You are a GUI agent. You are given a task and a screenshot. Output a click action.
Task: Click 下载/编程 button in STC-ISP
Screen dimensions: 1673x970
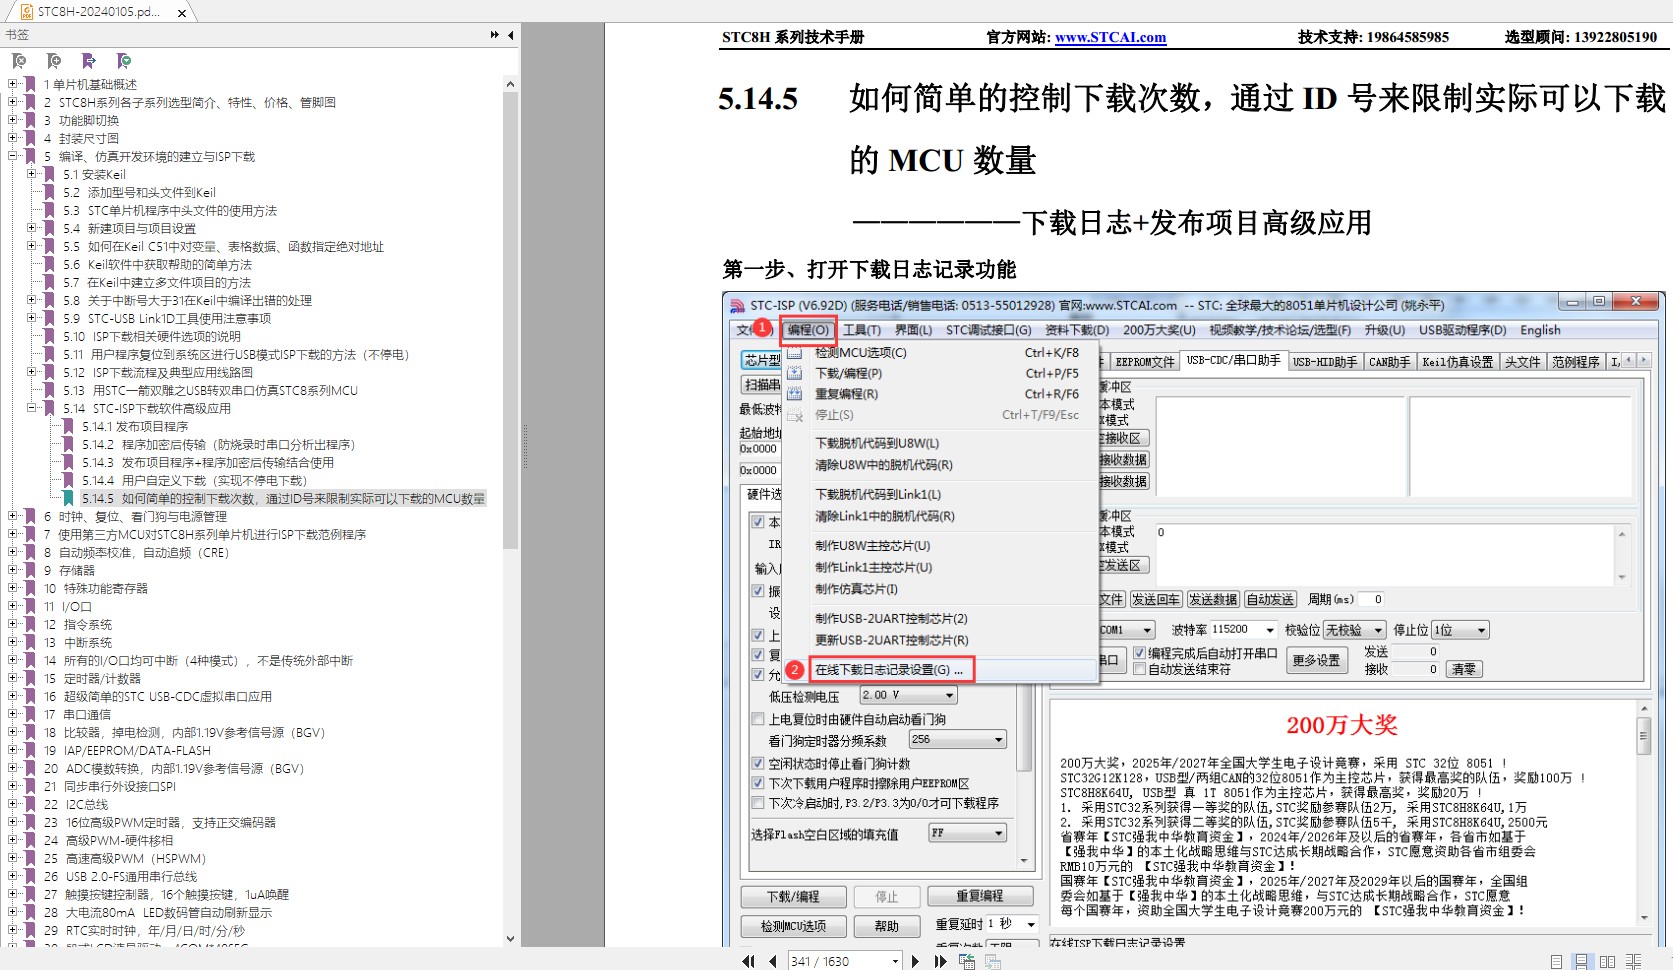pos(793,897)
